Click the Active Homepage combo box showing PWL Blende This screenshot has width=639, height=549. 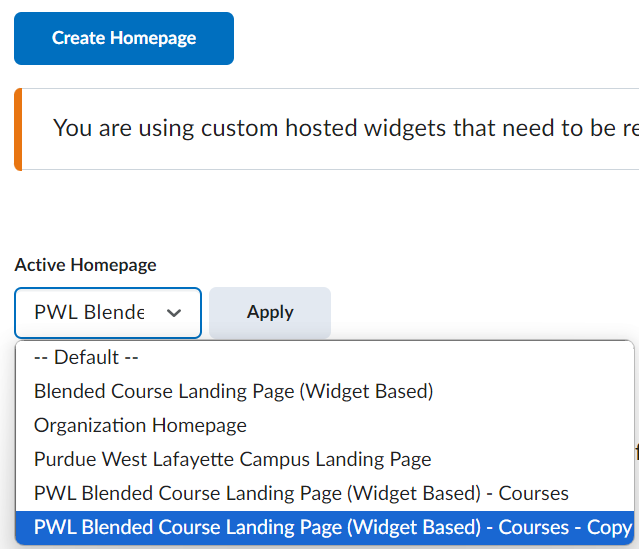(108, 313)
